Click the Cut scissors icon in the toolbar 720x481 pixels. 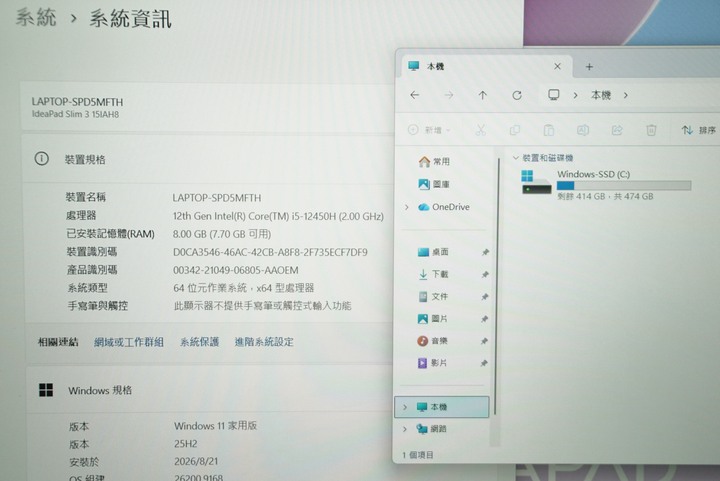tap(481, 130)
